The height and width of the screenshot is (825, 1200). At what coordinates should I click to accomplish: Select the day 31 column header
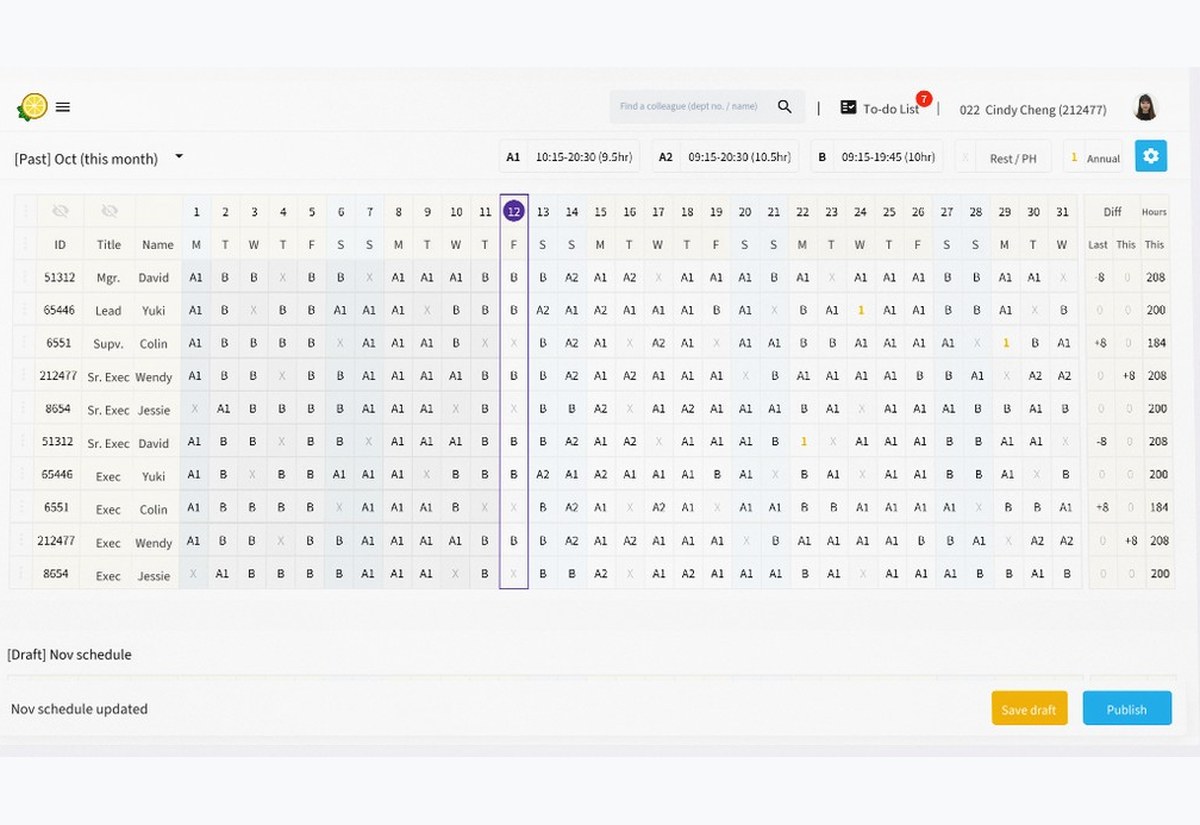point(1062,211)
